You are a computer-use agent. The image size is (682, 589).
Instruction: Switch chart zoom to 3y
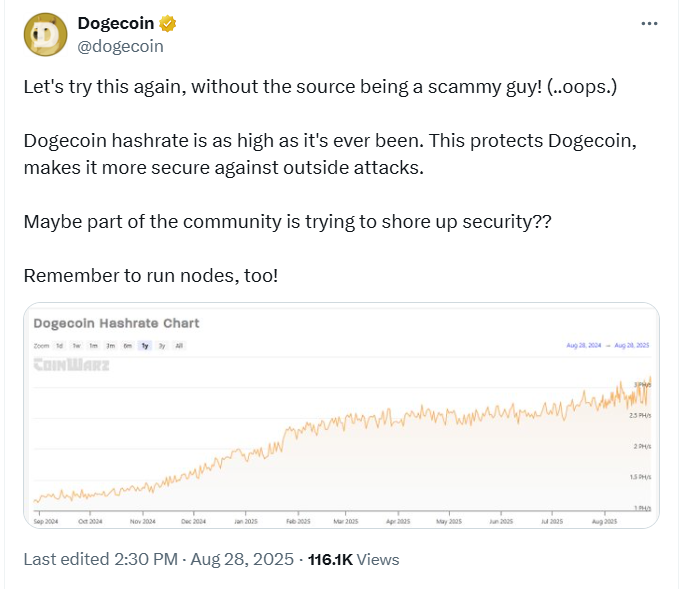(161, 346)
